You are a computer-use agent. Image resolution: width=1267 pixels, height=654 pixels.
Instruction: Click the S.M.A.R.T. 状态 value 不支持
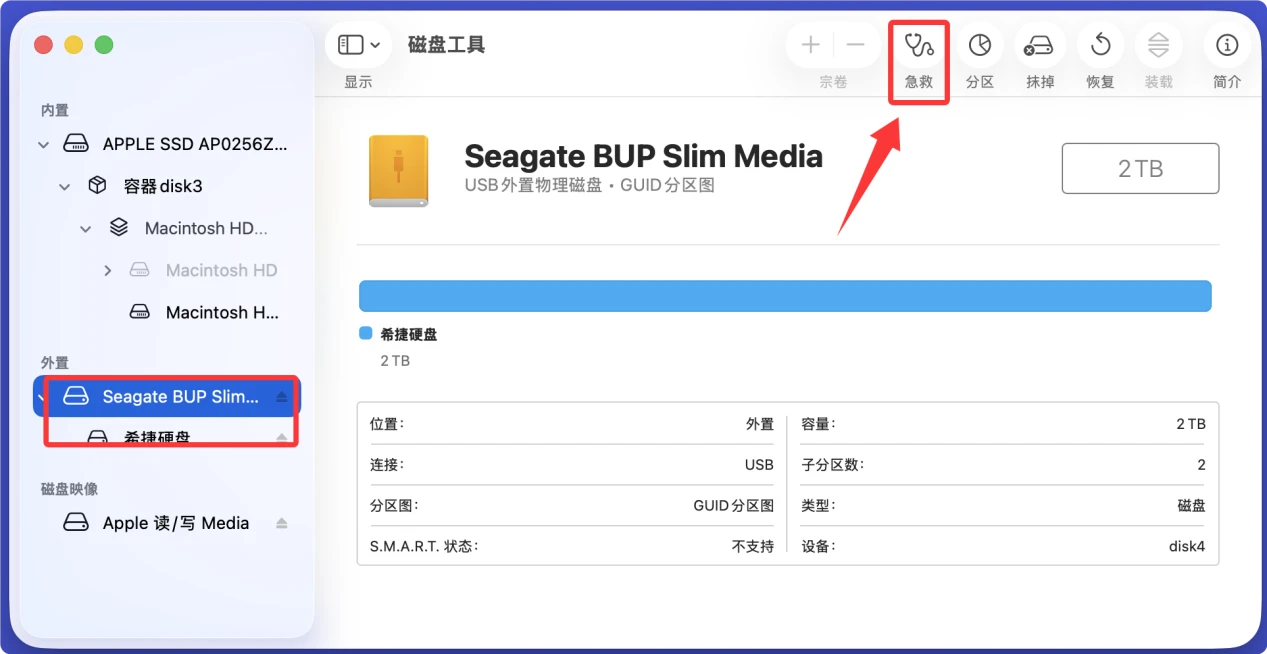753,547
